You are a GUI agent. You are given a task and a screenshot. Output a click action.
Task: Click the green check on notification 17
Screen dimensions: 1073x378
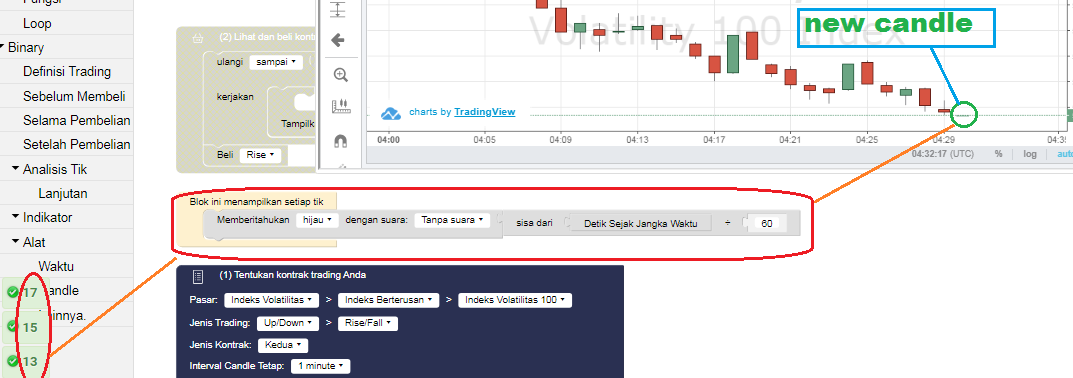12,292
